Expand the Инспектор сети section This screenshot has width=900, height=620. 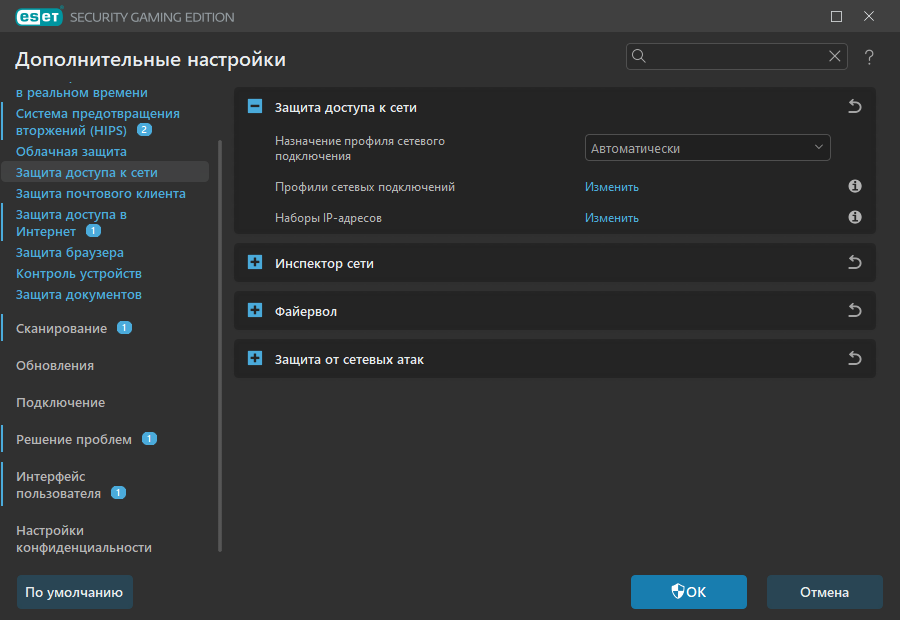pyautogui.click(x=255, y=262)
